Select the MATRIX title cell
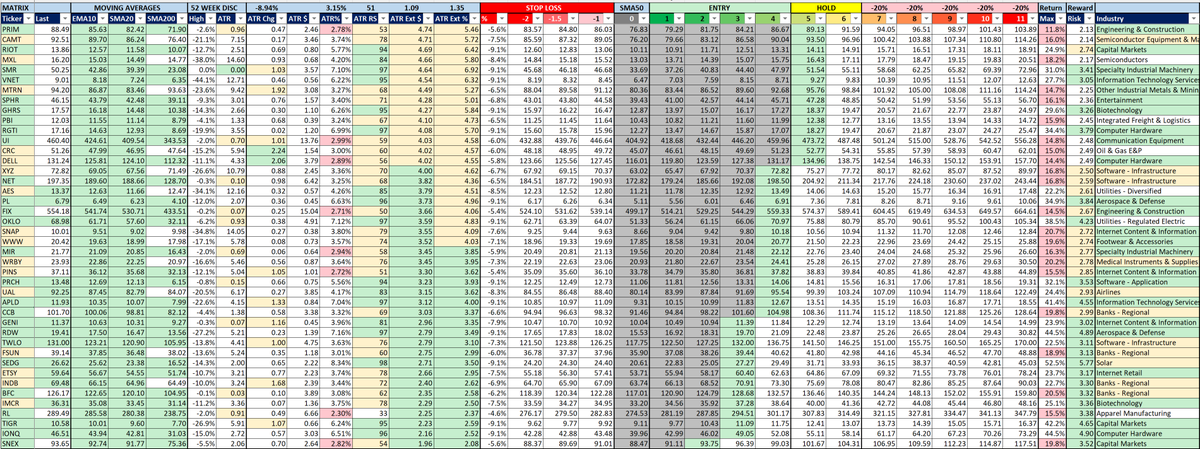The height and width of the screenshot is (449, 1200). tap(17, 8)
